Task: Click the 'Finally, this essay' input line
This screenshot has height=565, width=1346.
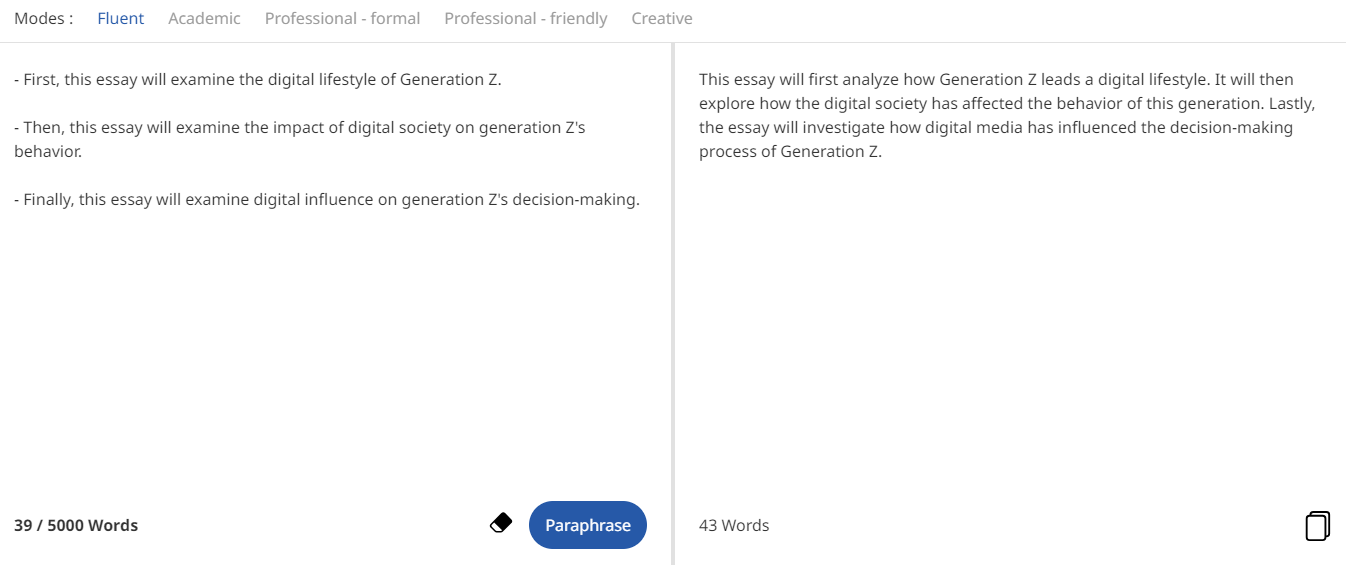Action: (x=327, y=200)
